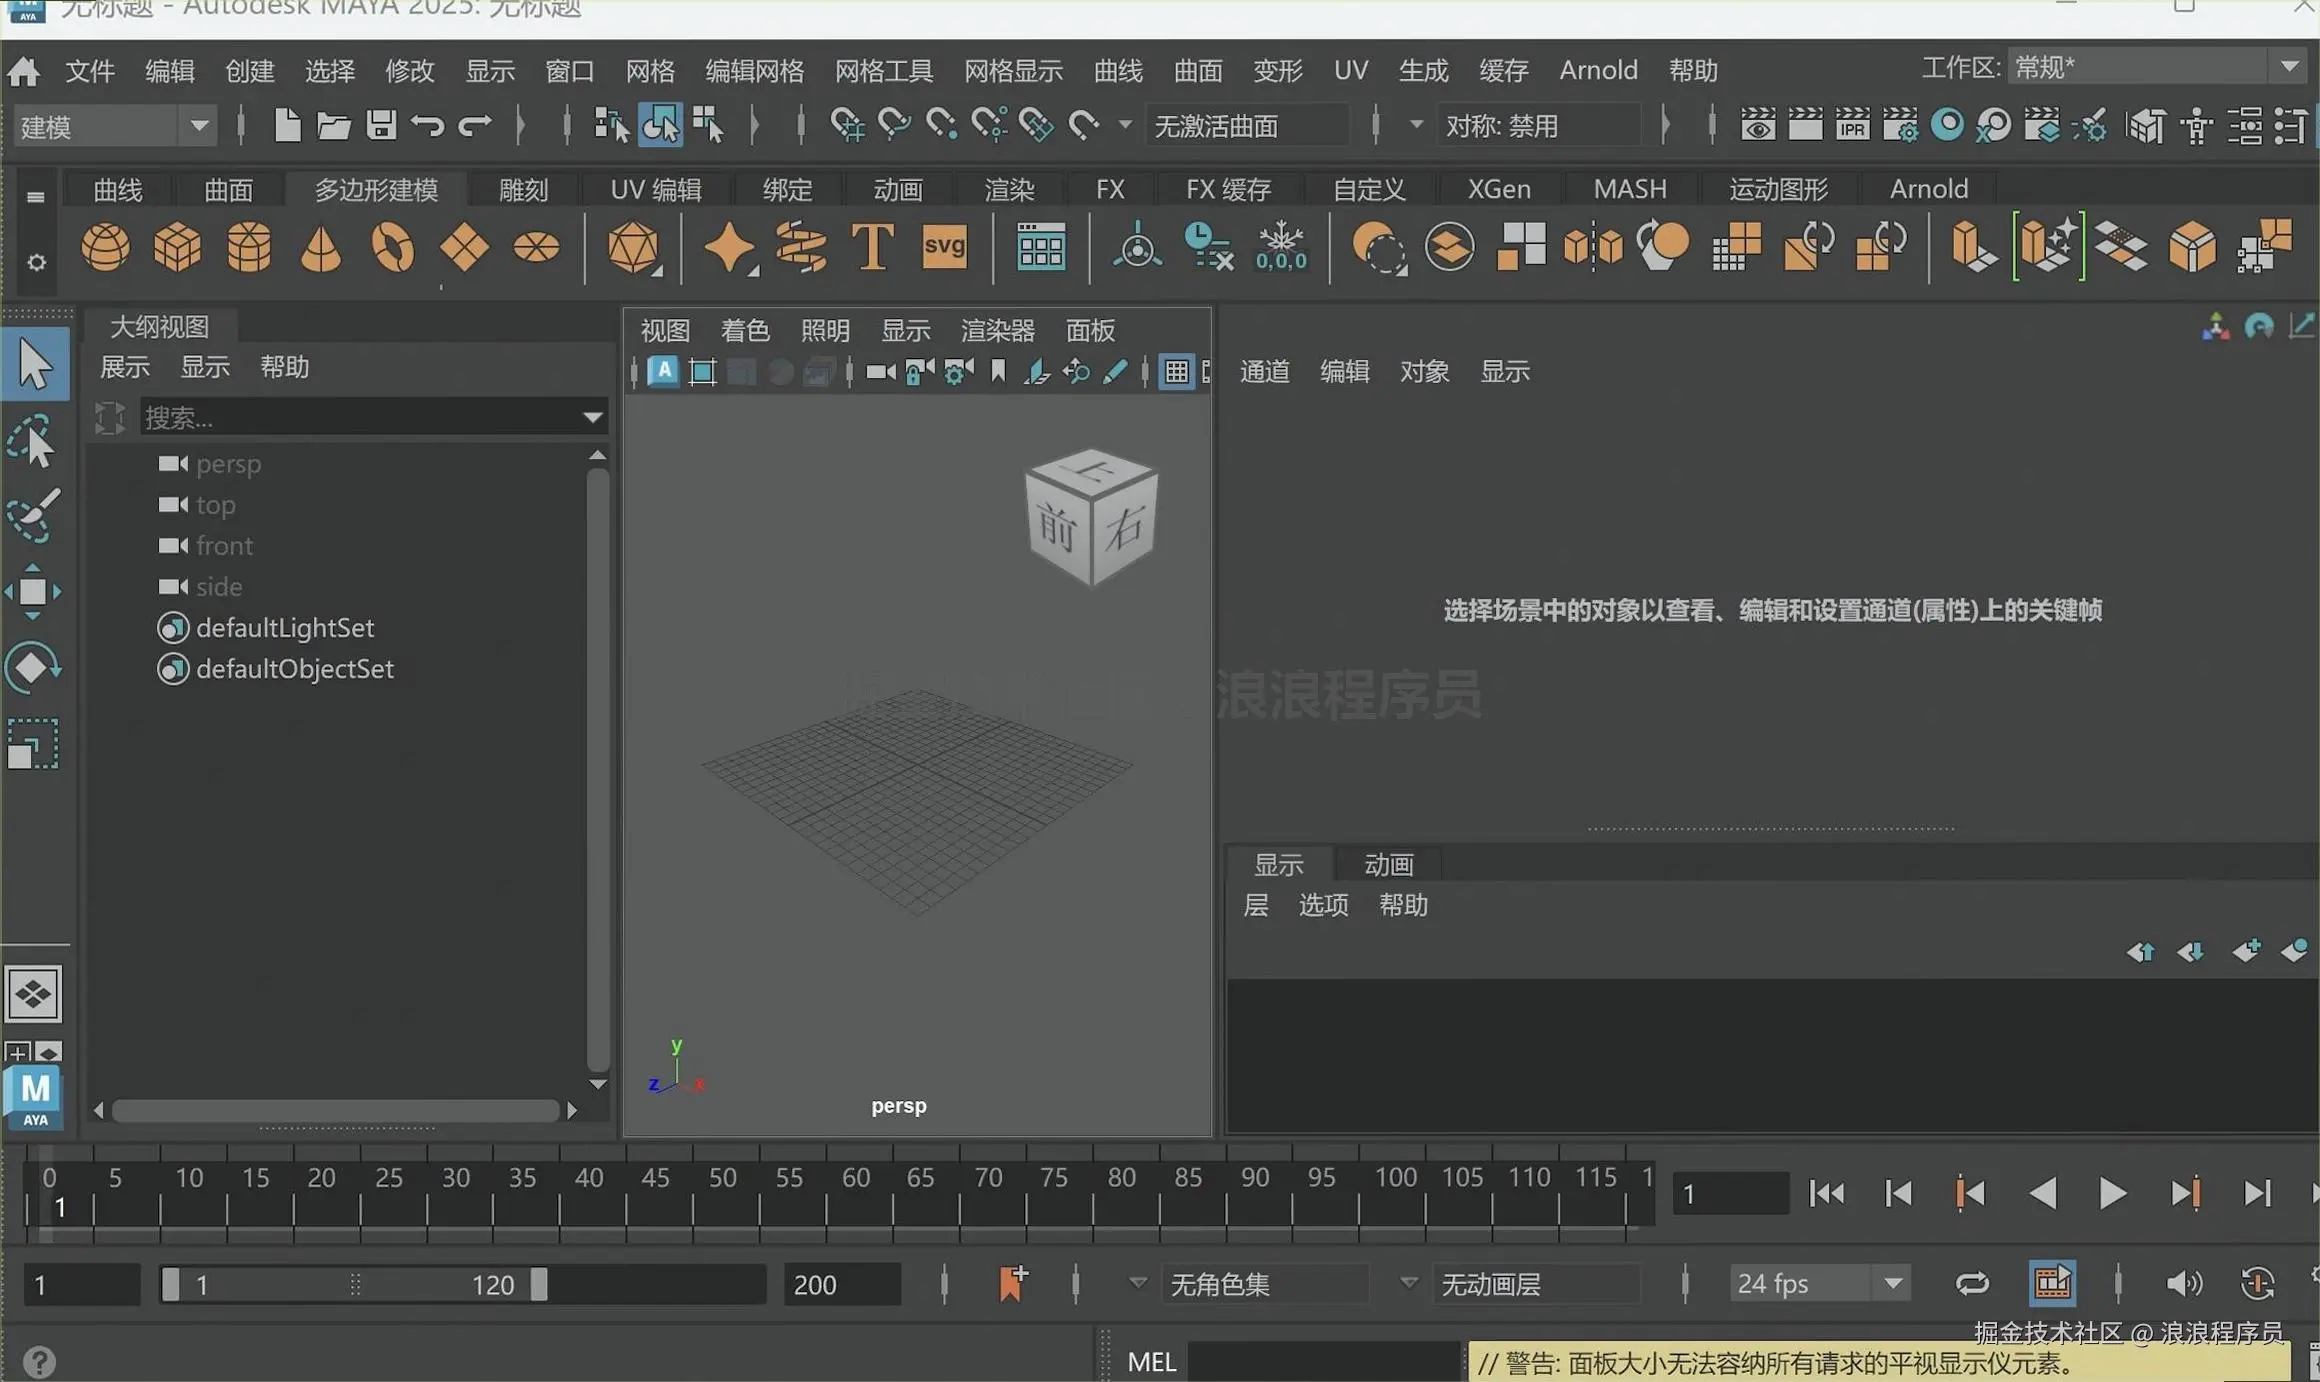Activate the Rotate tool in the left toolbox

[x=33, y=667]
